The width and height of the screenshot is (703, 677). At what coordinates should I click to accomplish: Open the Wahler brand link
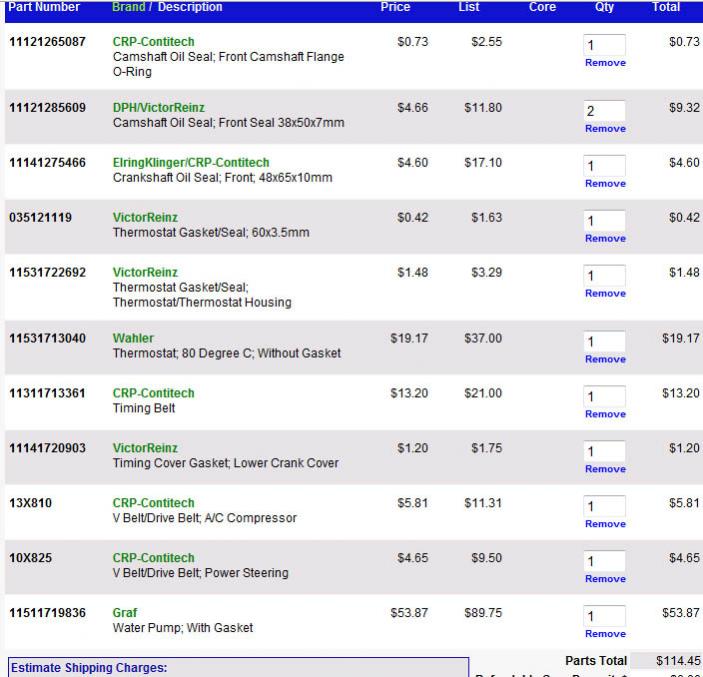(133, 338)
